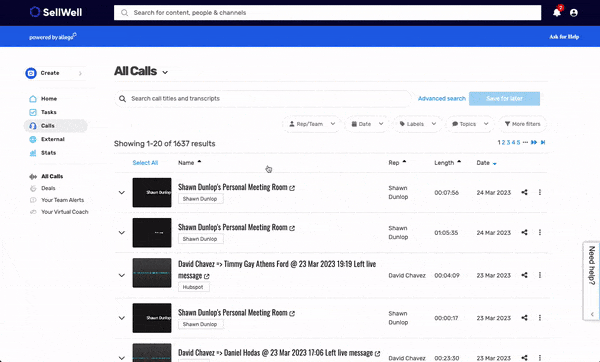Go to results page 5
This screenshot has height=362, width=600.
[x=518, y=142]
